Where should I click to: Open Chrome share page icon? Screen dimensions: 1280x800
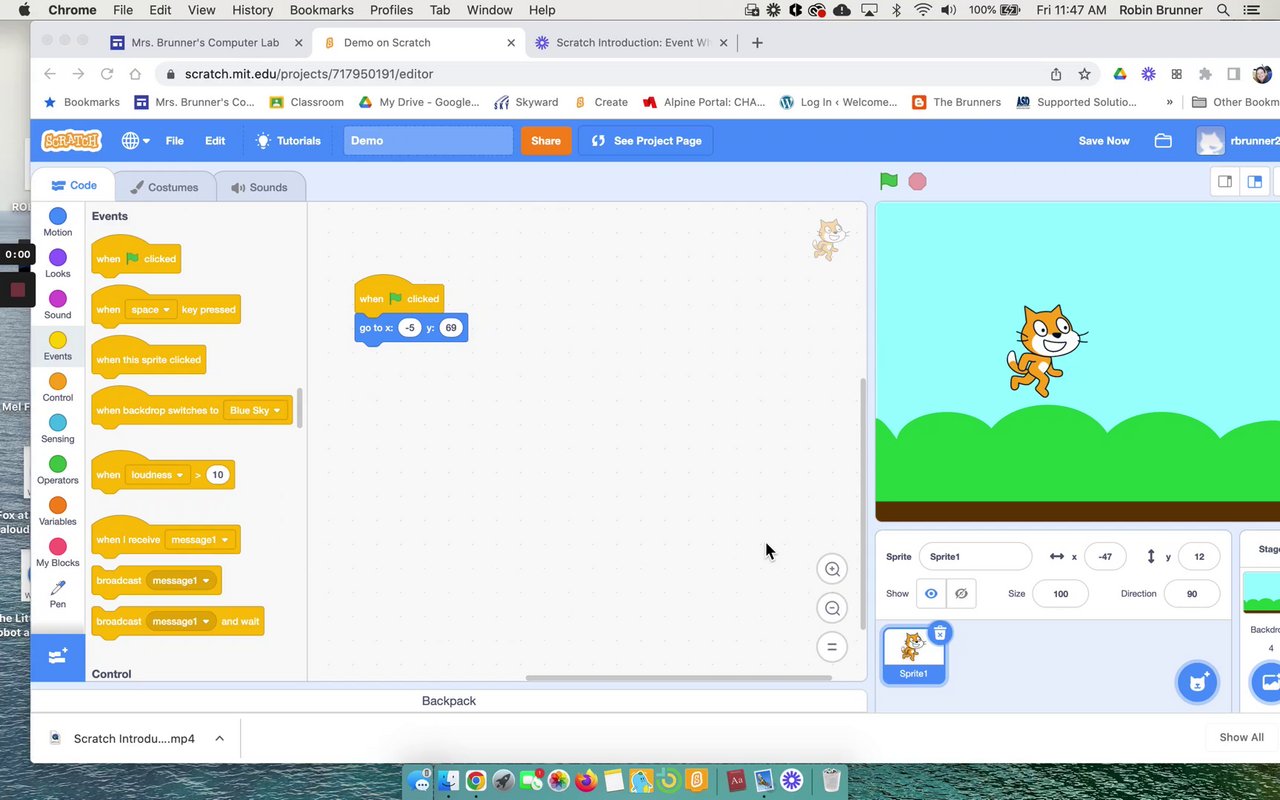[x=1056, y=74]
